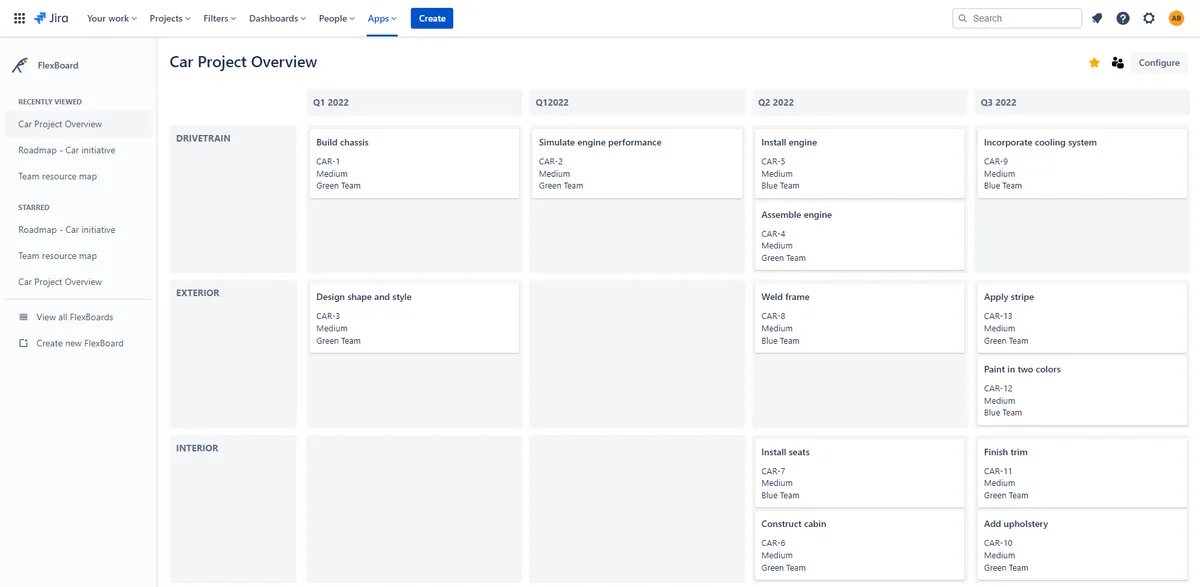This screenshot has height=587, width=1200.
Task: Click the CAR-1 issue key
Action: tap(328, 161)
